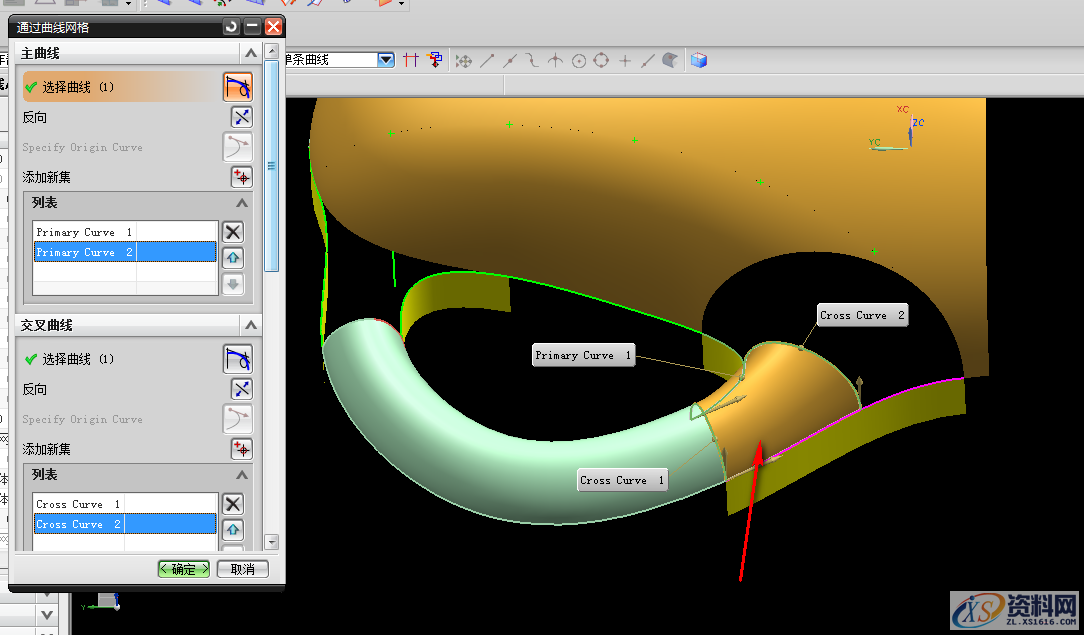Toggle the quadrant point snap icon
Viewport: 1084px width, 635px height.
point(601,61)
